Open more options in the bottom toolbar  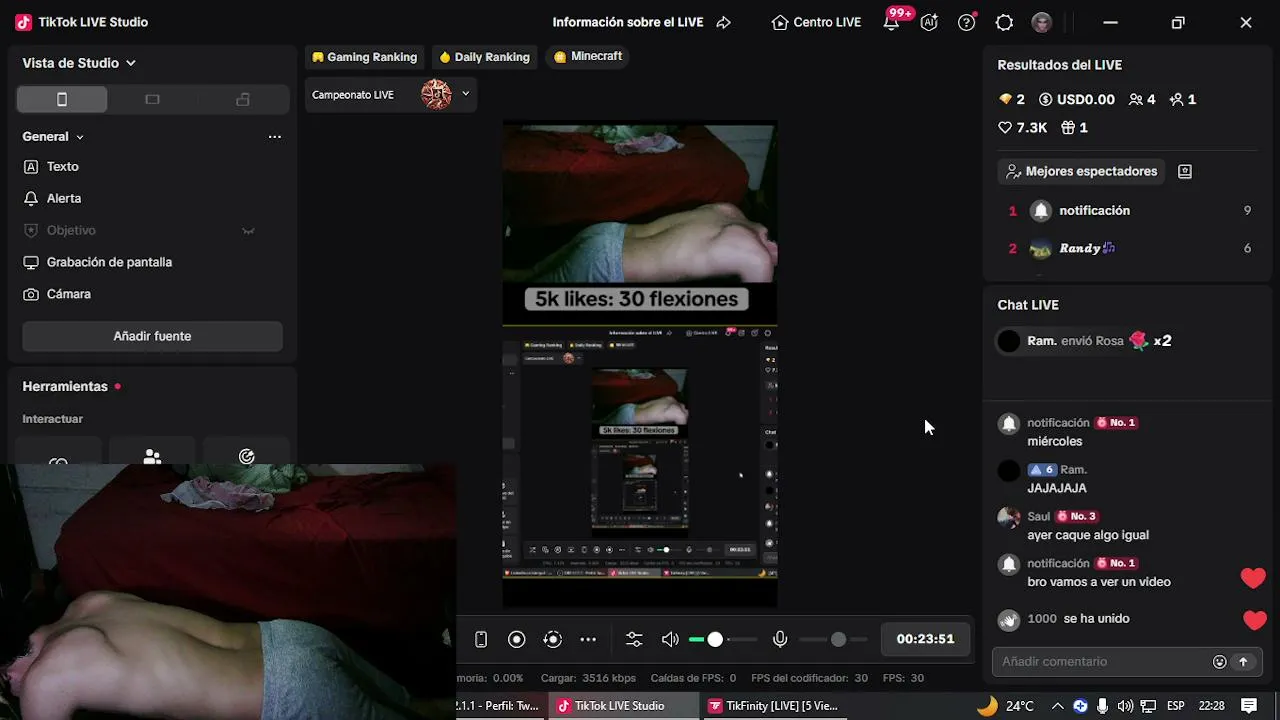pos(588,640)
